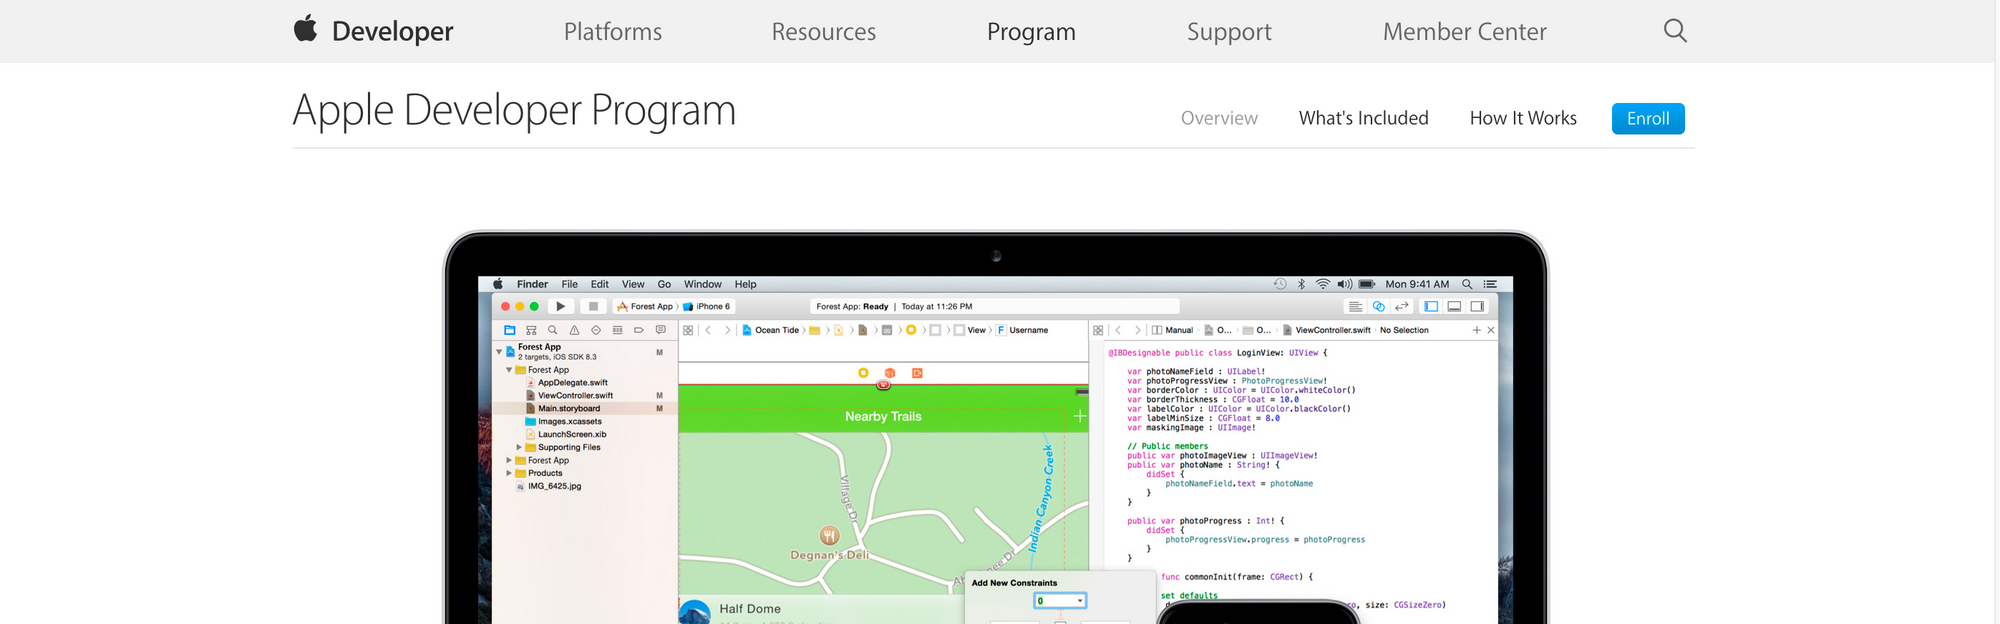This screenshot has height=624, width=2000.
Task: Open the How It Works link
Action: (1522, 118)
